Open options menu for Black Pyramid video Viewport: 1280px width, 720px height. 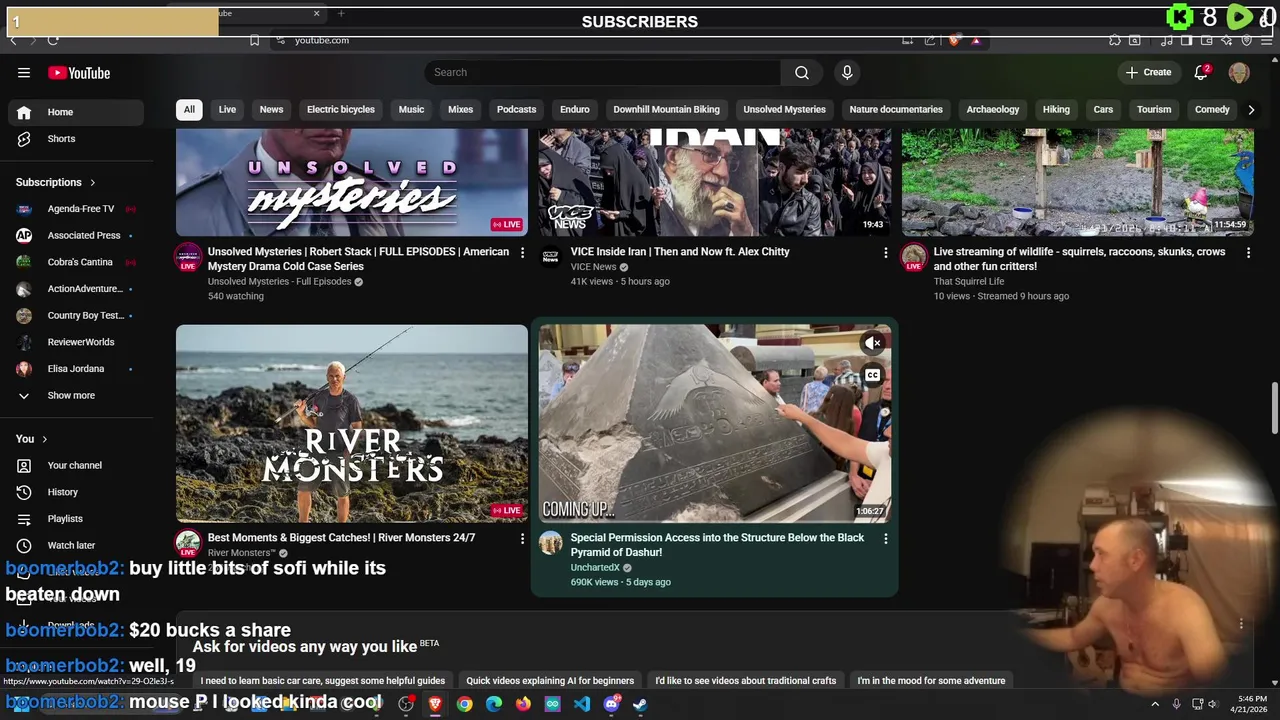[885, 539]
